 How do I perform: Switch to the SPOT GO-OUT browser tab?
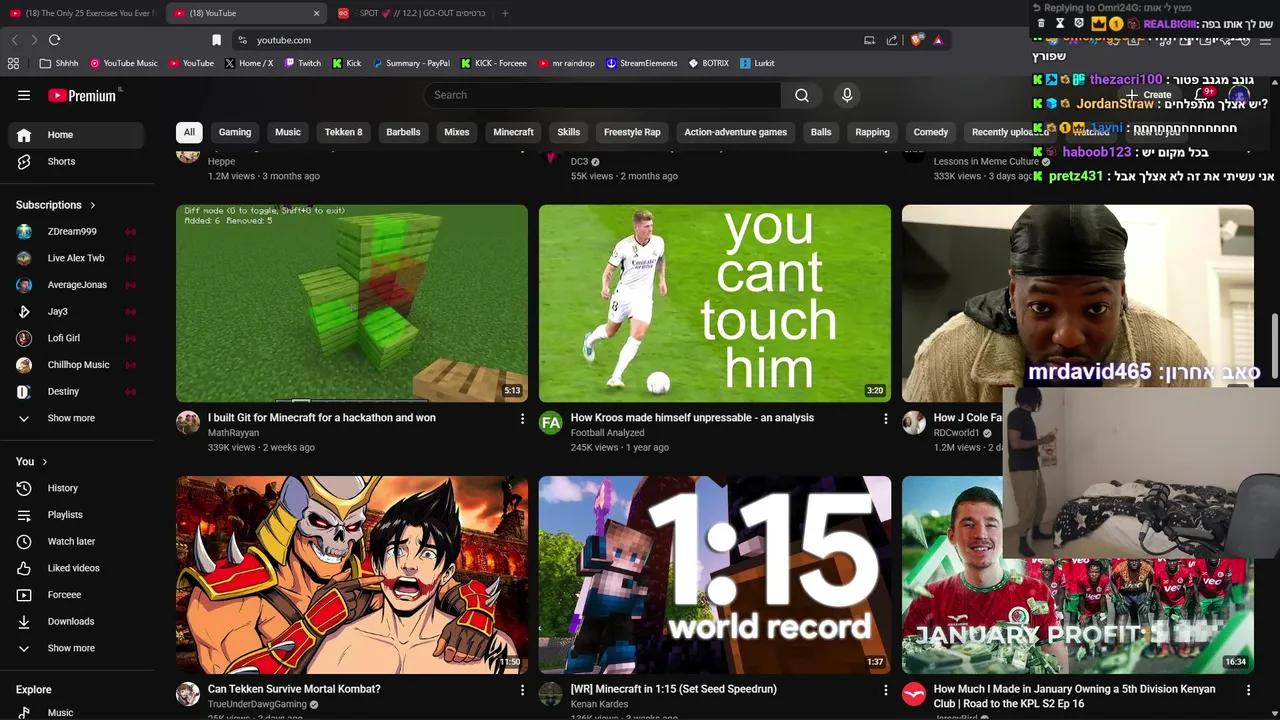(410, 13)
